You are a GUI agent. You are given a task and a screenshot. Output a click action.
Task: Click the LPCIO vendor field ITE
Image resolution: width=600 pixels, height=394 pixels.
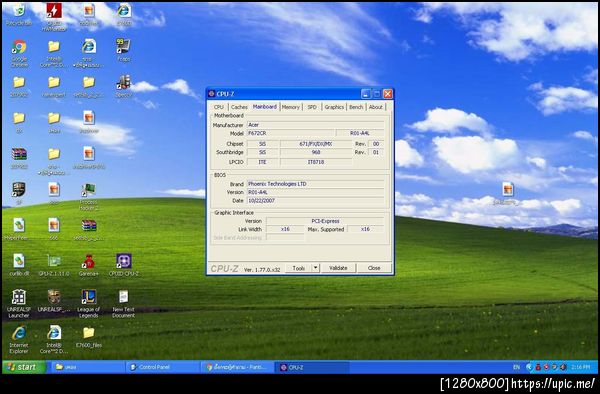pyautogui.click(x=262, y=162)
